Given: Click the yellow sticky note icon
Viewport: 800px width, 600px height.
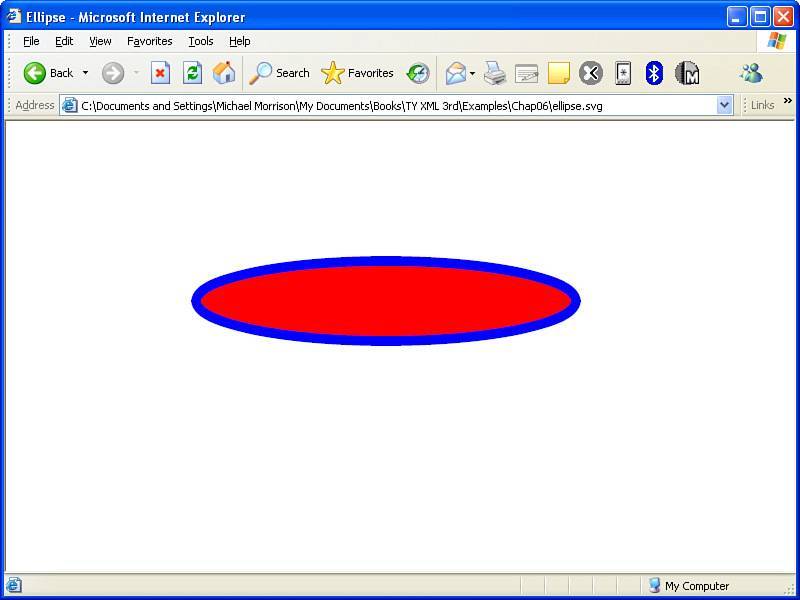Looking at the screenshot, I should 559,73.
